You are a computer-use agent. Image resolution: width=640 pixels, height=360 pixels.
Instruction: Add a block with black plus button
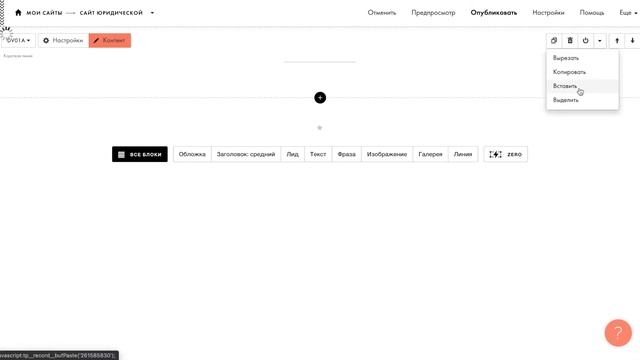click(x=320, y=98)
